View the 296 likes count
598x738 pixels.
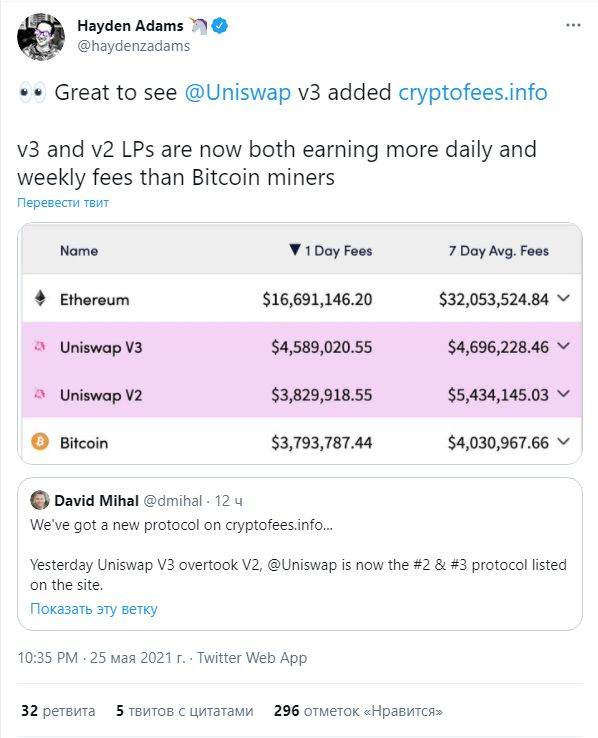(358, 711)
